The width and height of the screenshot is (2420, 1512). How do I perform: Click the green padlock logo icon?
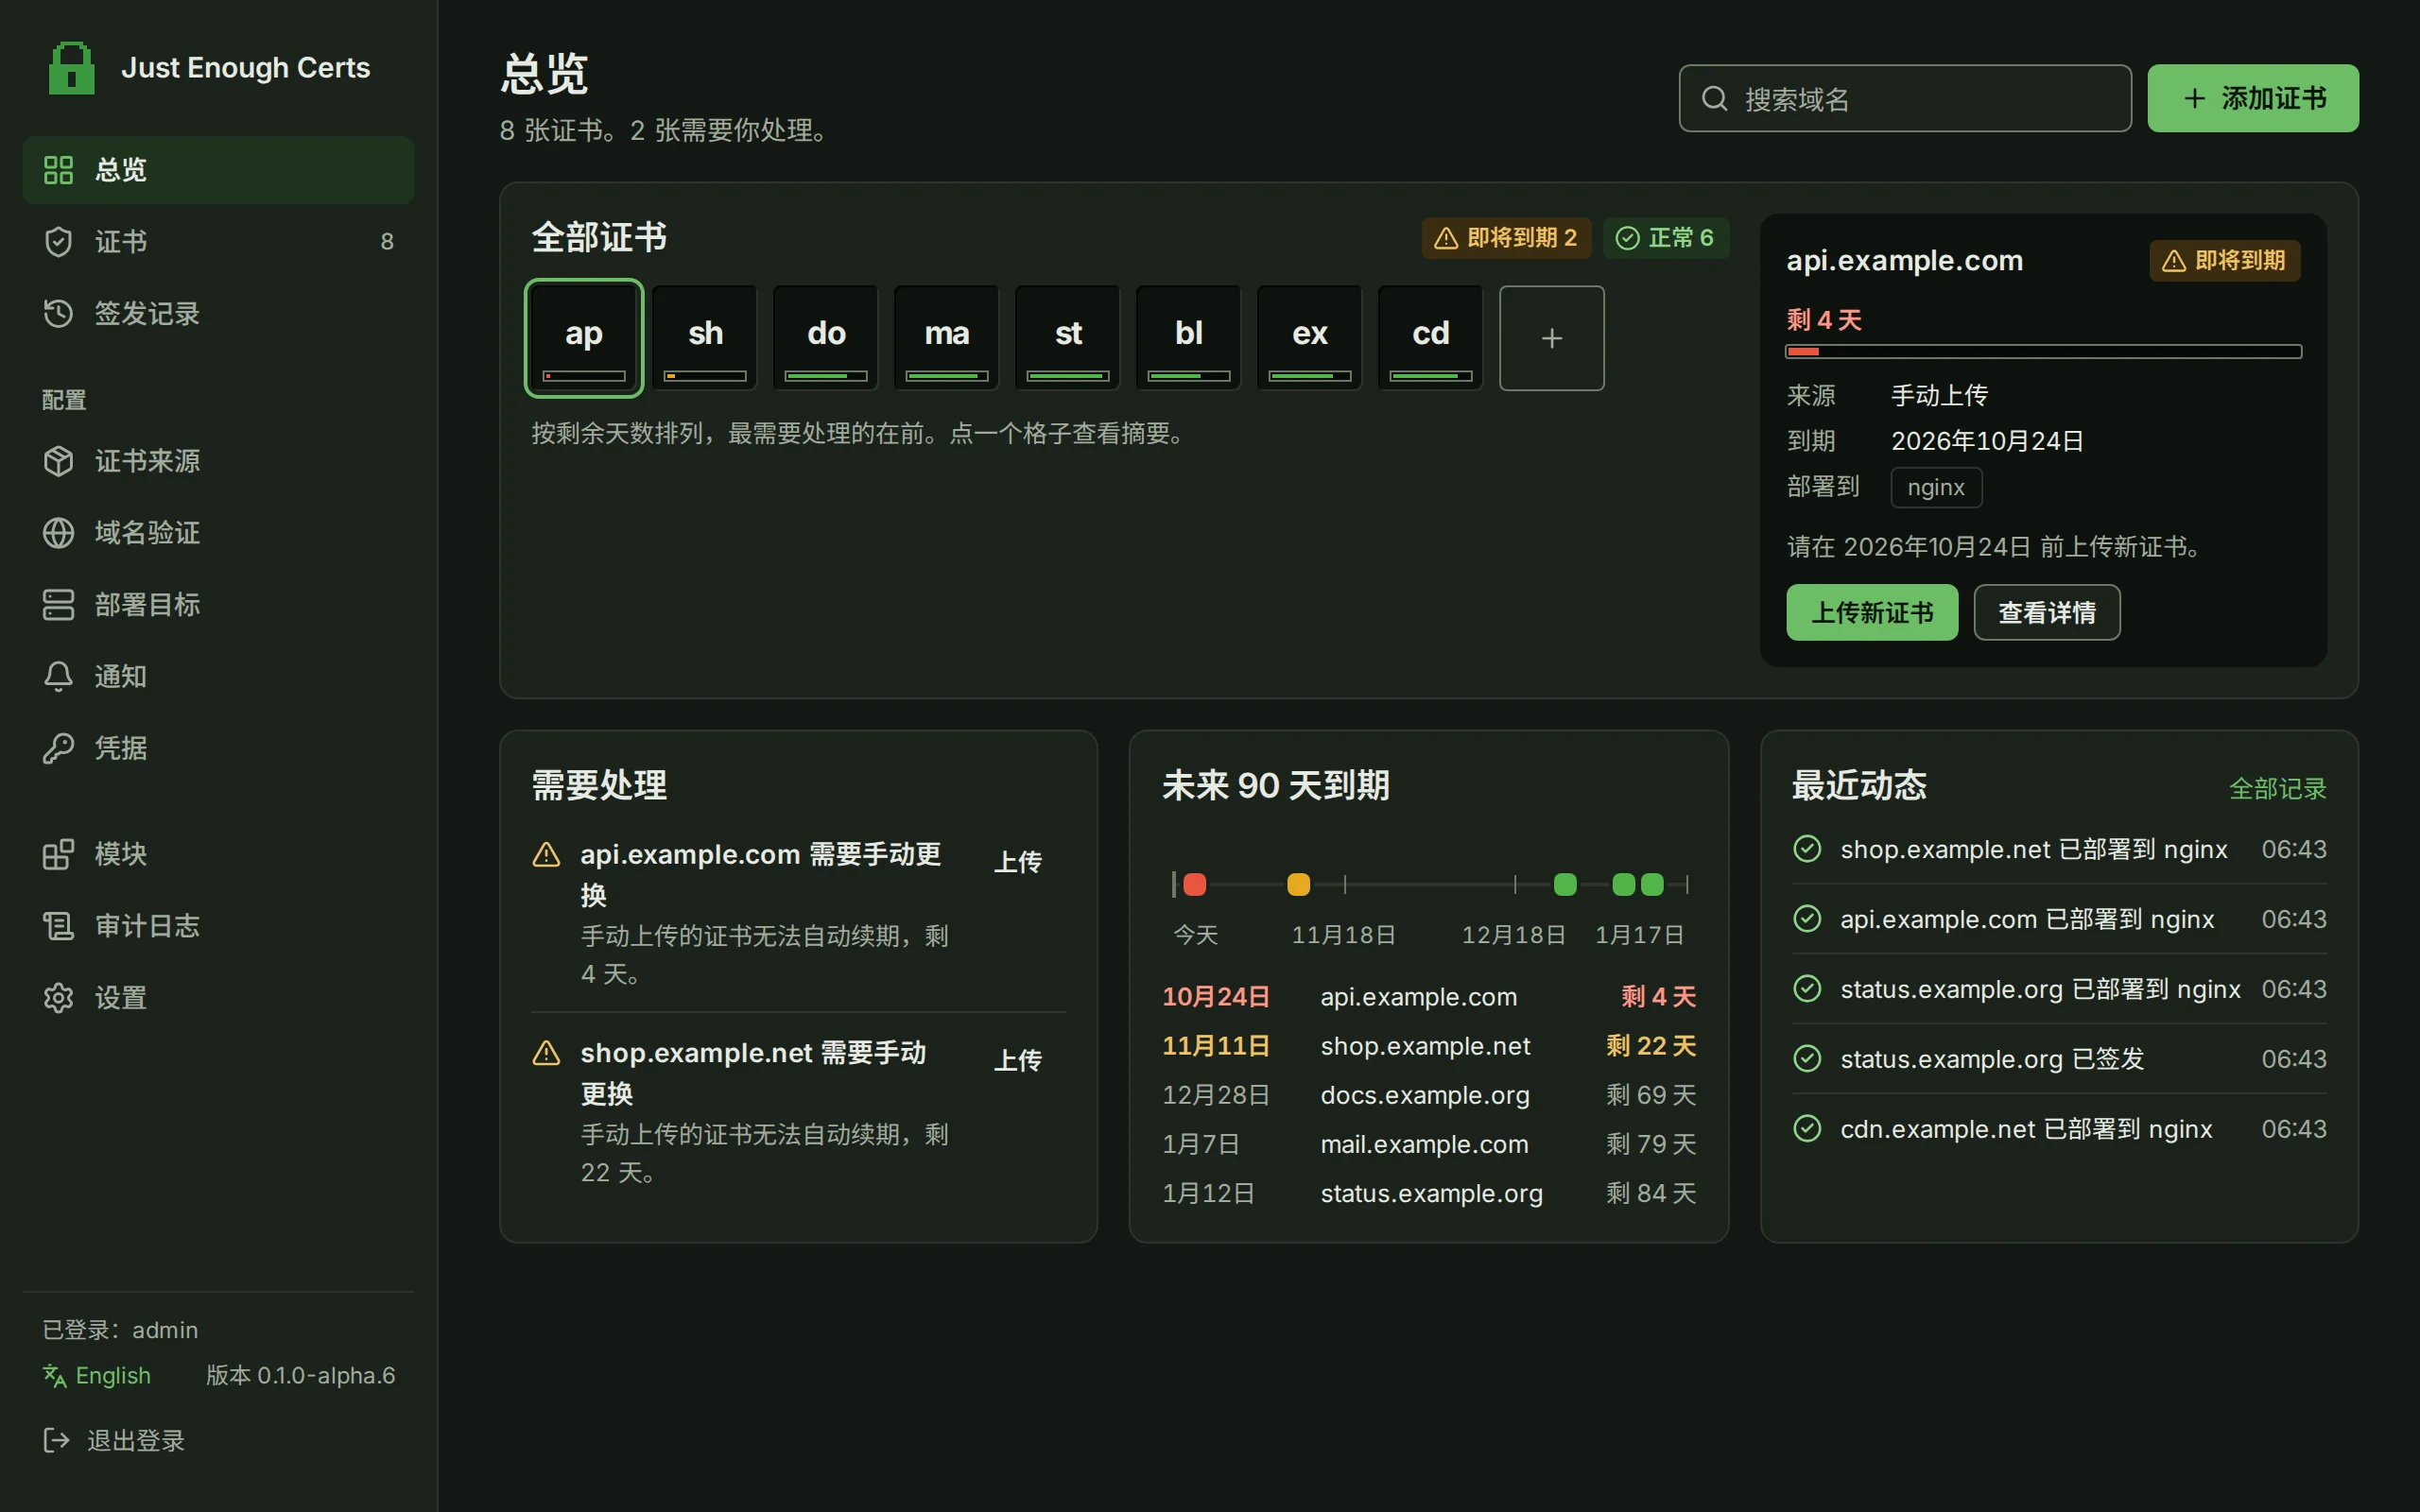pos(71,68)
